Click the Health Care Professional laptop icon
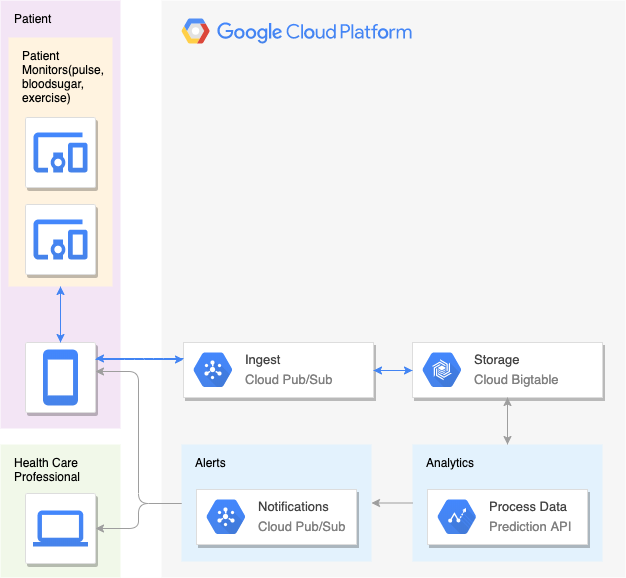The width and height of the screenshot is (626, 578). [61, 528]
